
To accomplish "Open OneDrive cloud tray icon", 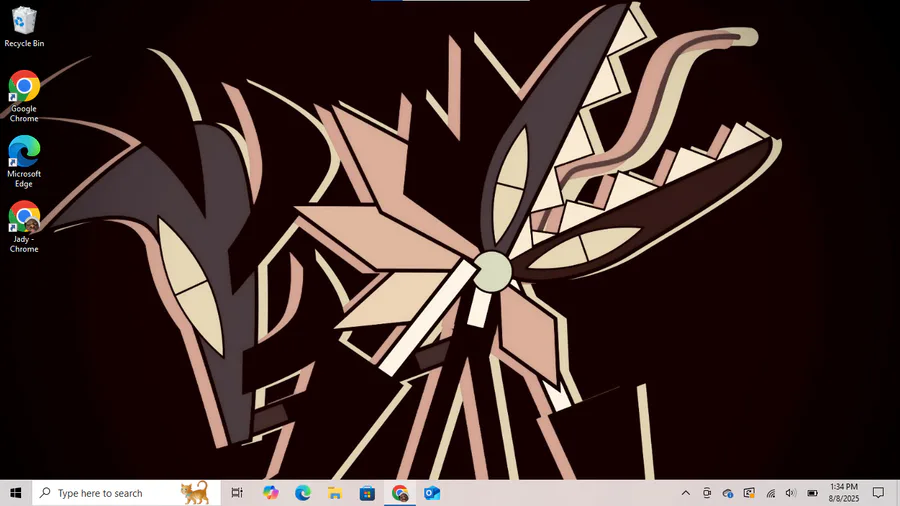I will [728, 493].
